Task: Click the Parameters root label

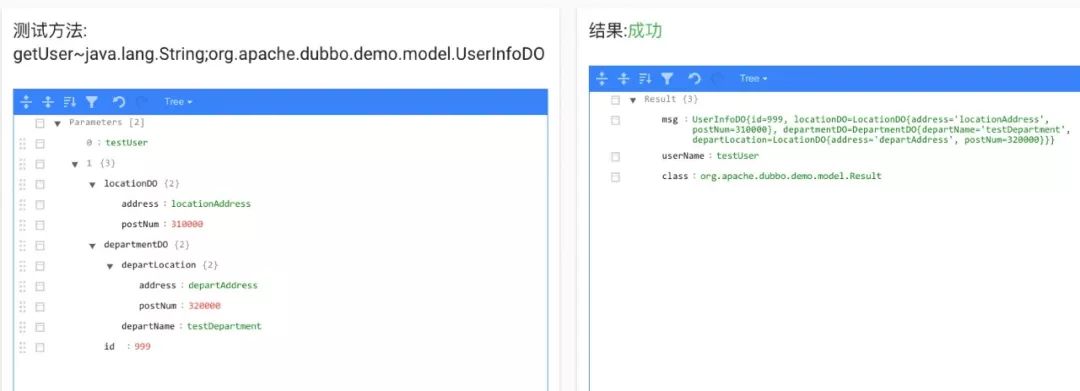Action: (96, 123)
